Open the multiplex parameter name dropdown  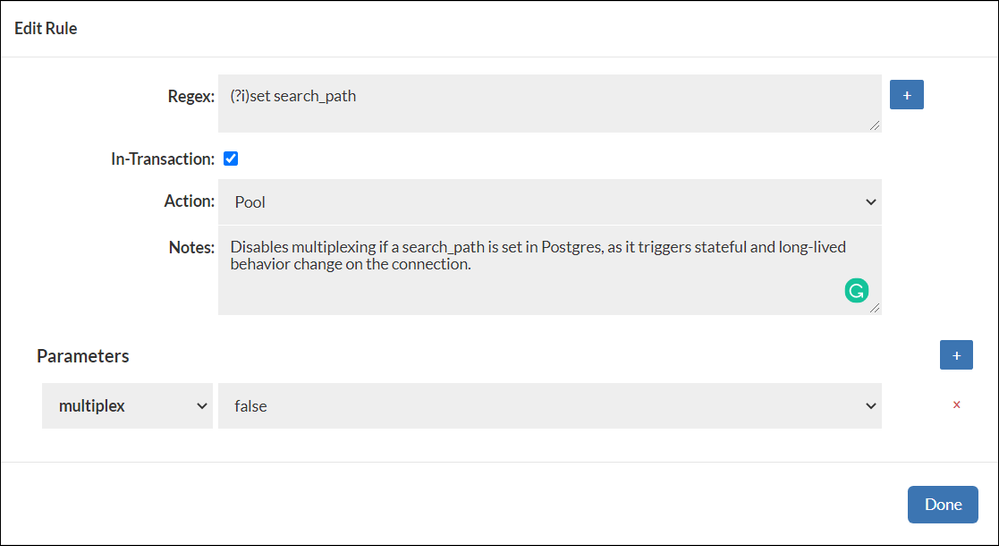click(x=127, y=406)
